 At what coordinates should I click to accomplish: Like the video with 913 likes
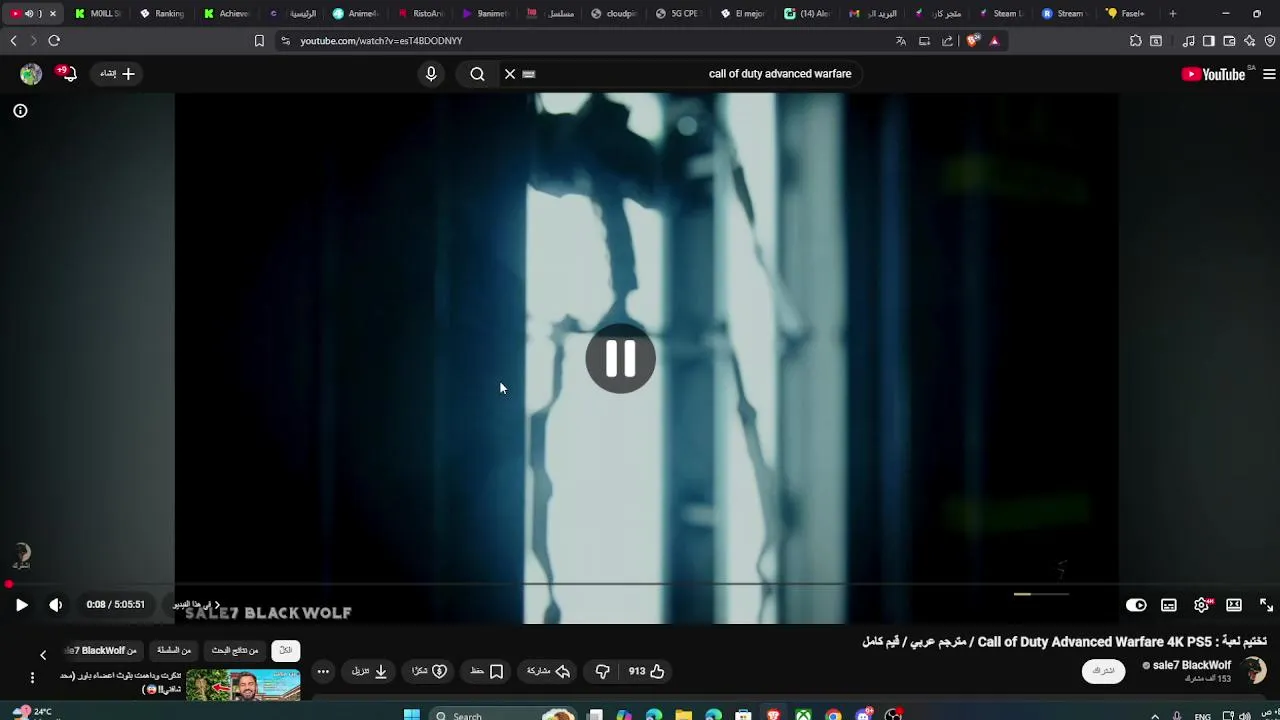point(647,671)
